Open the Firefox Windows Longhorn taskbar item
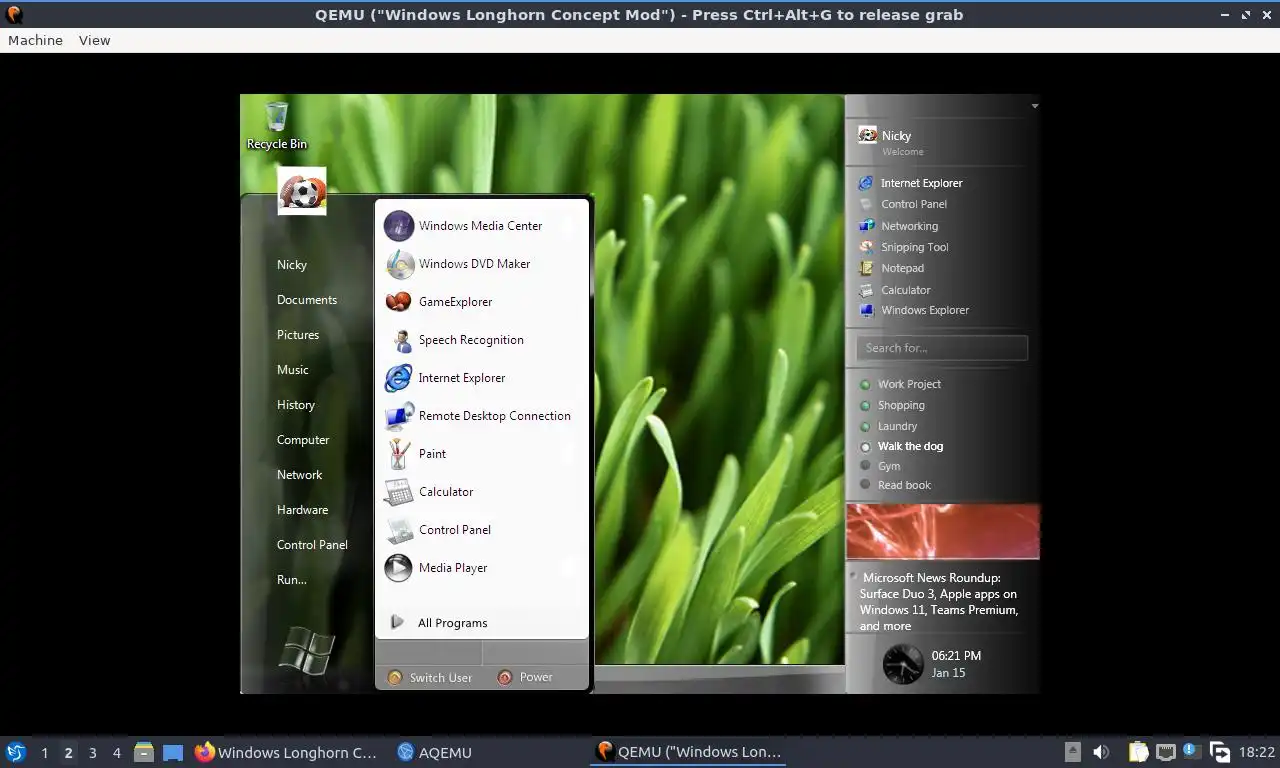The width and height of the screenshot is (1280, 768). click(x=286, y=752)
